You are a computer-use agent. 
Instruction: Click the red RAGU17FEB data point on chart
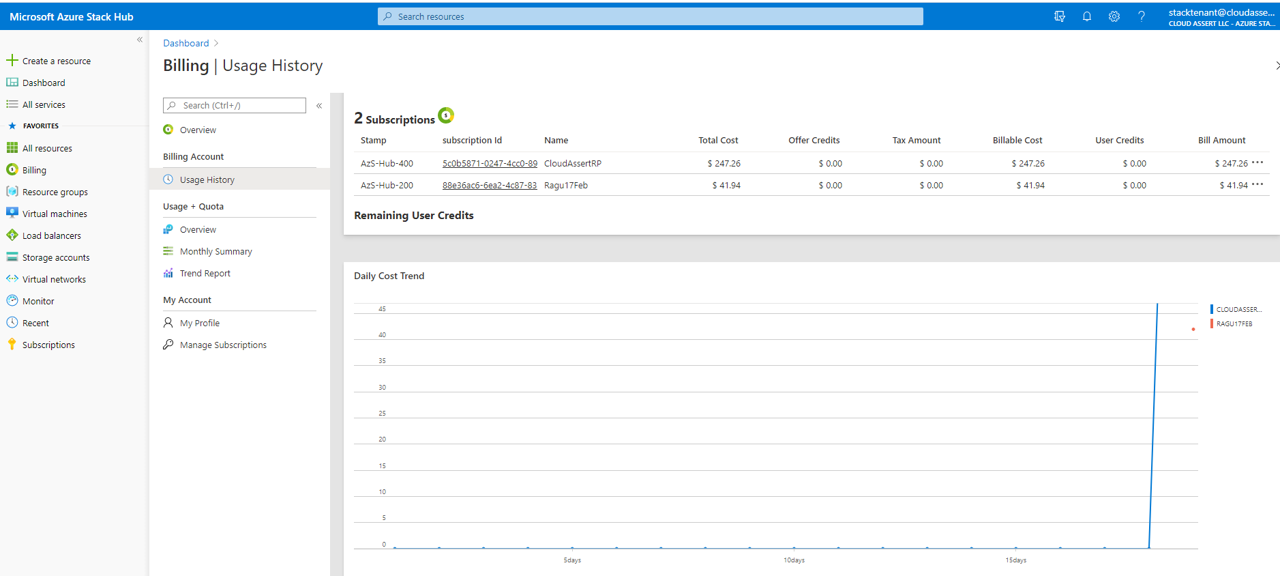pos(1192,329)
